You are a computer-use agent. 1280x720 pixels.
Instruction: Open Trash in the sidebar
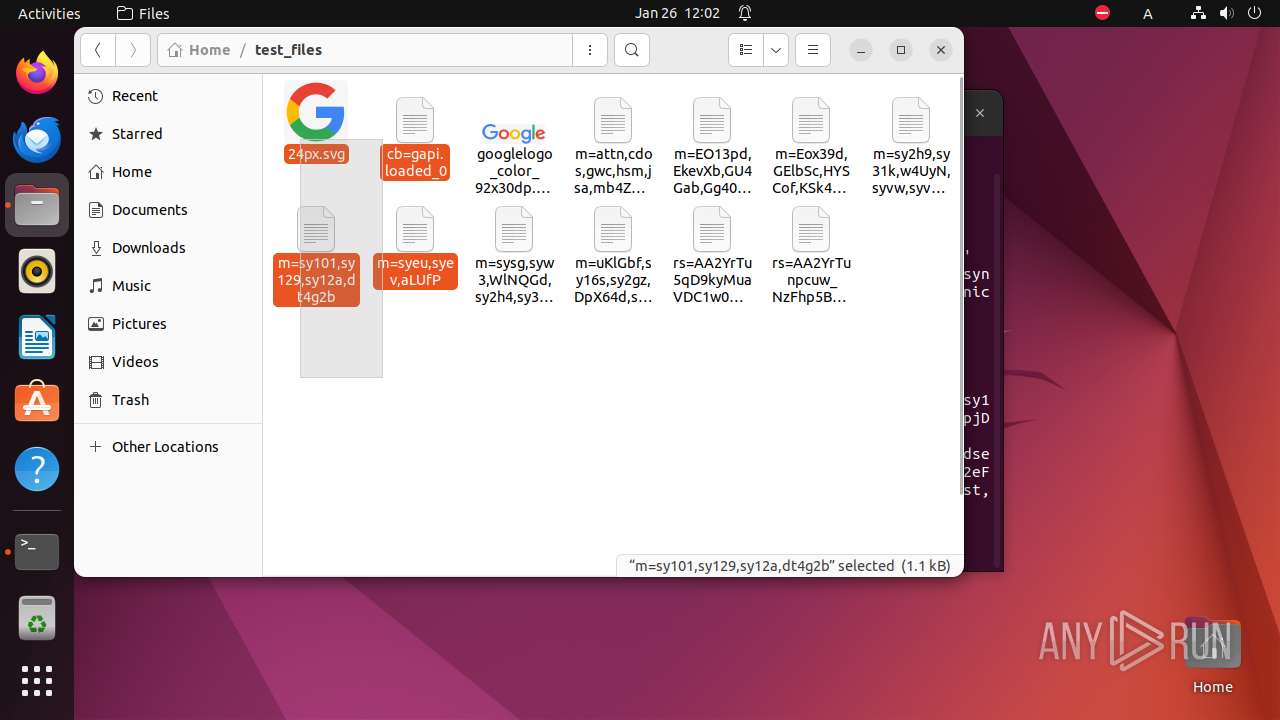168,400
